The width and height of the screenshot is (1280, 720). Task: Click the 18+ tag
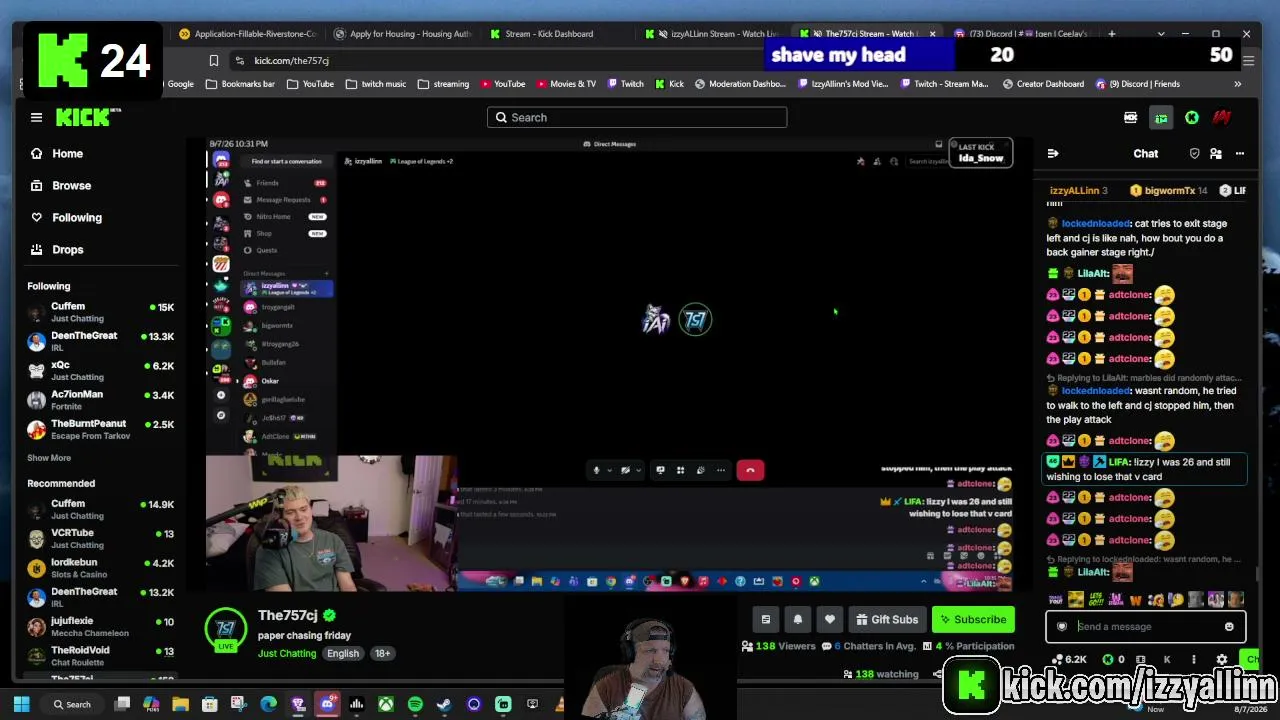(x=382, y=654)
